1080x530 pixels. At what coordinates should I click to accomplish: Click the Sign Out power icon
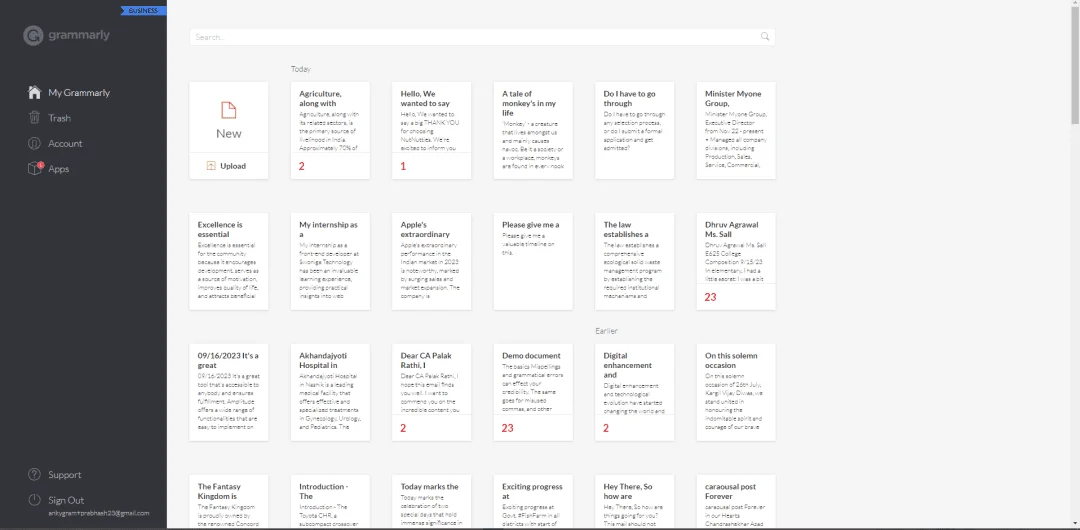point(34,500)
